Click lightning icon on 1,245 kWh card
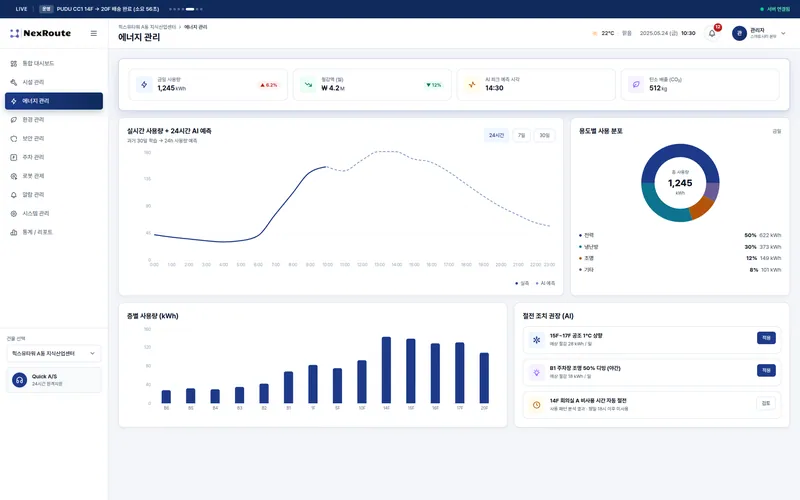This screenshot has height=500, width=800. click(144, 85)
